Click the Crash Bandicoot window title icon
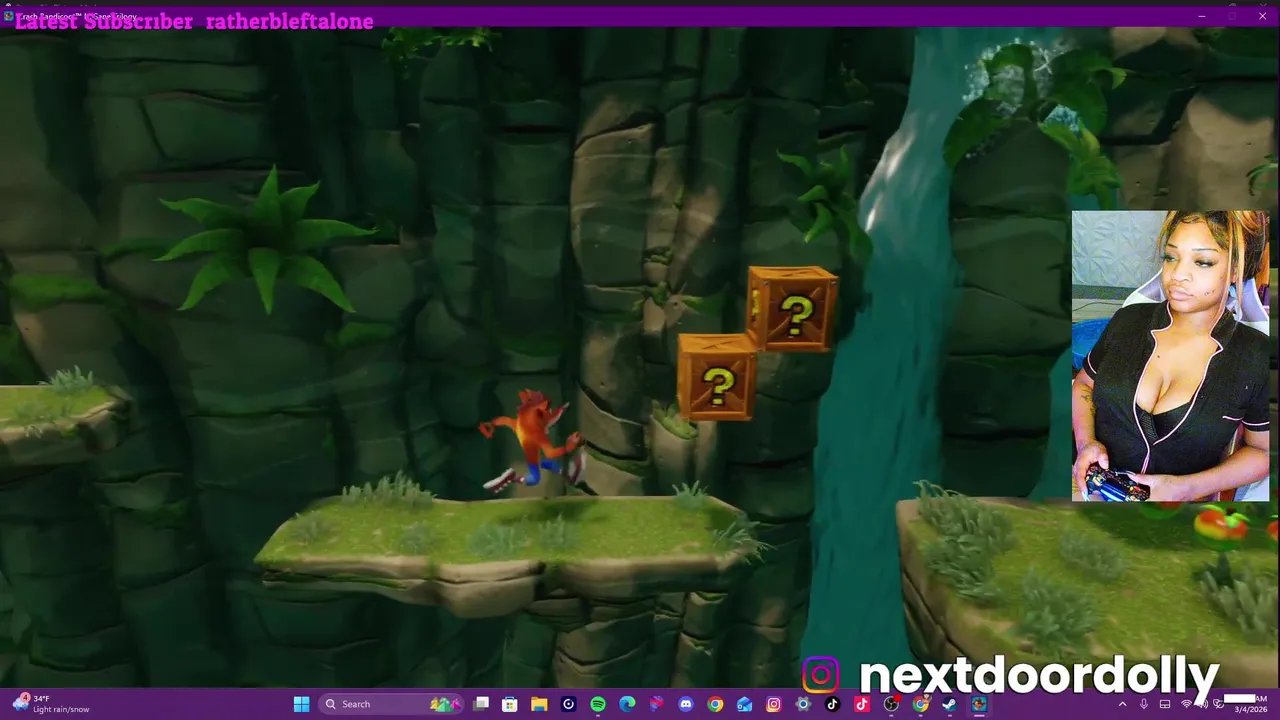Screen dimensions: 1280x720 [x=9, y=16]
